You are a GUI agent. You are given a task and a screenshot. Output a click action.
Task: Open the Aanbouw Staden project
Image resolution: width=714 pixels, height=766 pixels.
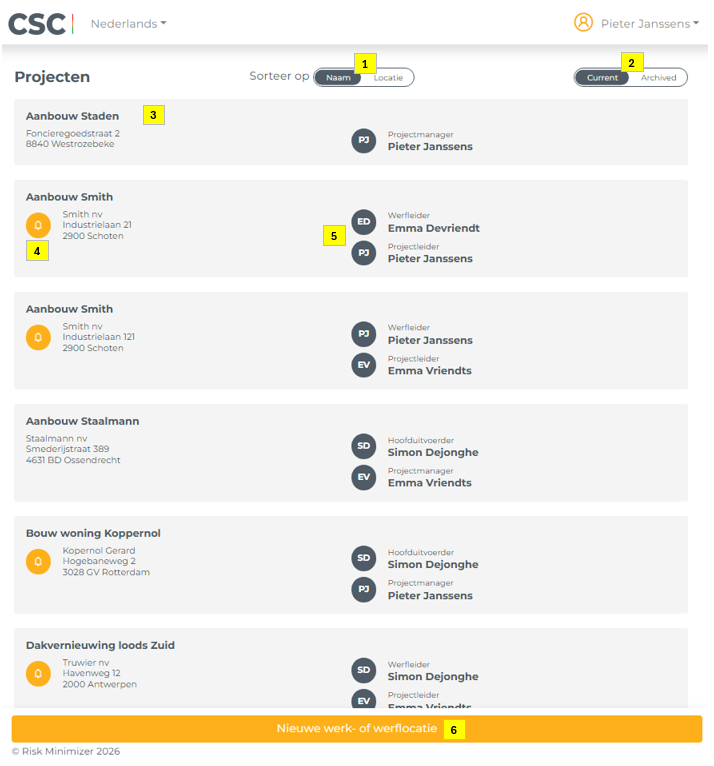pyautogui.click(x=72, y=116)
